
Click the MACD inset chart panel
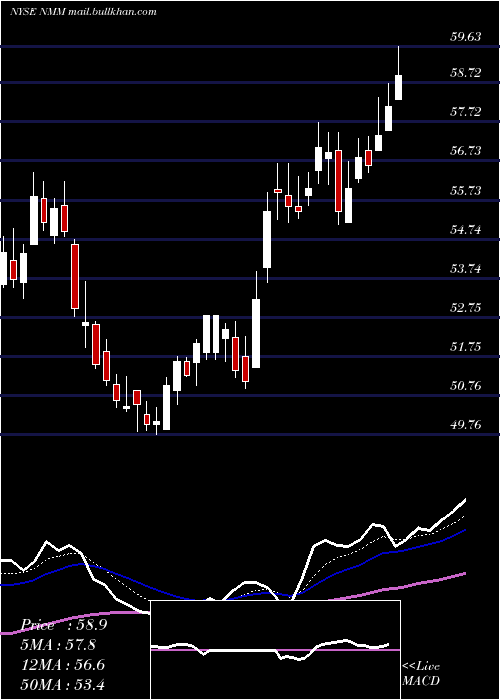275,650
